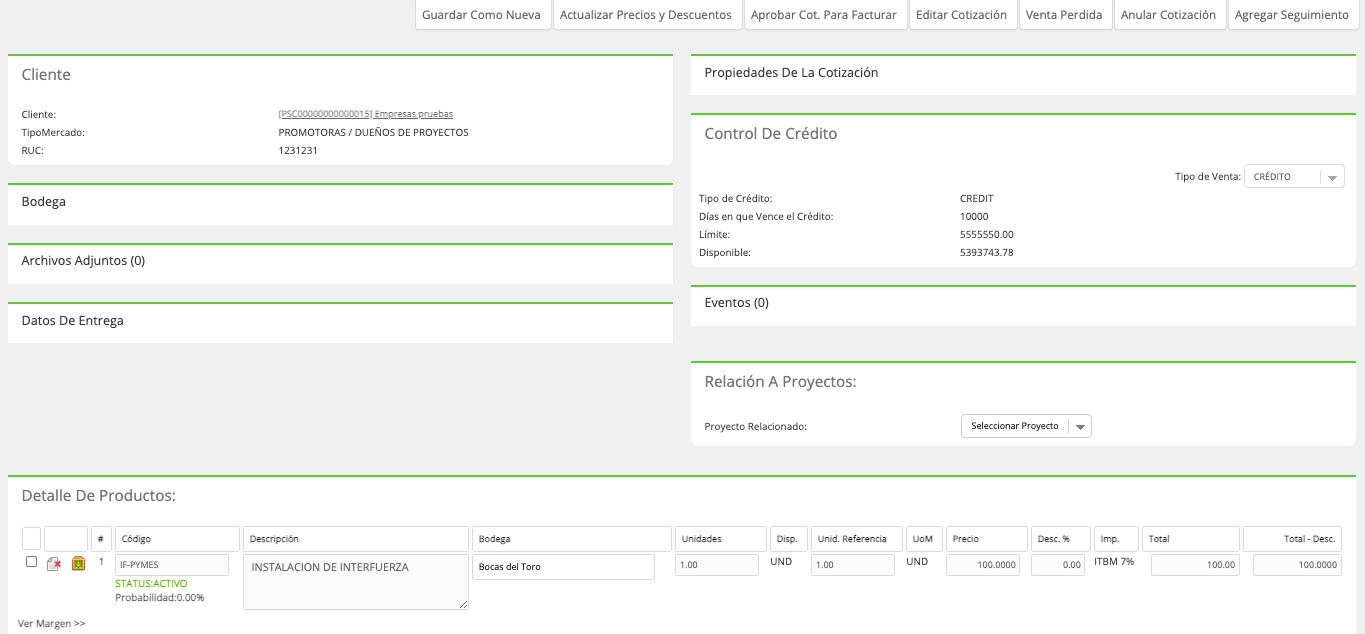Select Aprobar Cot. Para Facturar
The height and width of the screenshot is (634, 1365).
click(x=825, y=15)
